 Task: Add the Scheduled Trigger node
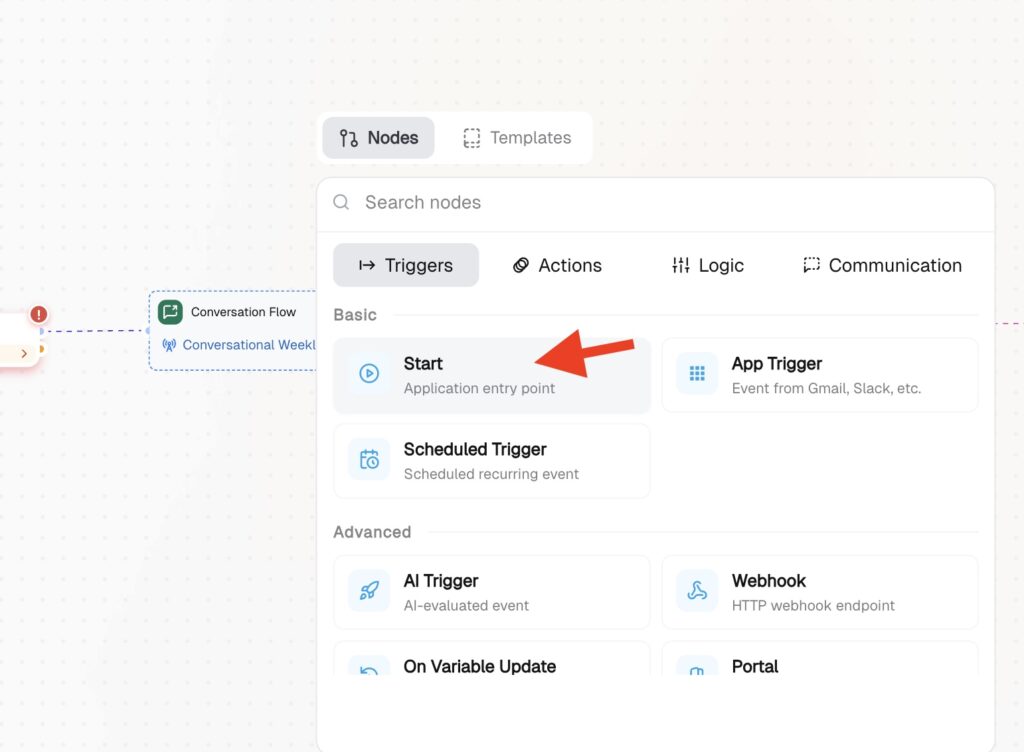(x=492, y=461)
